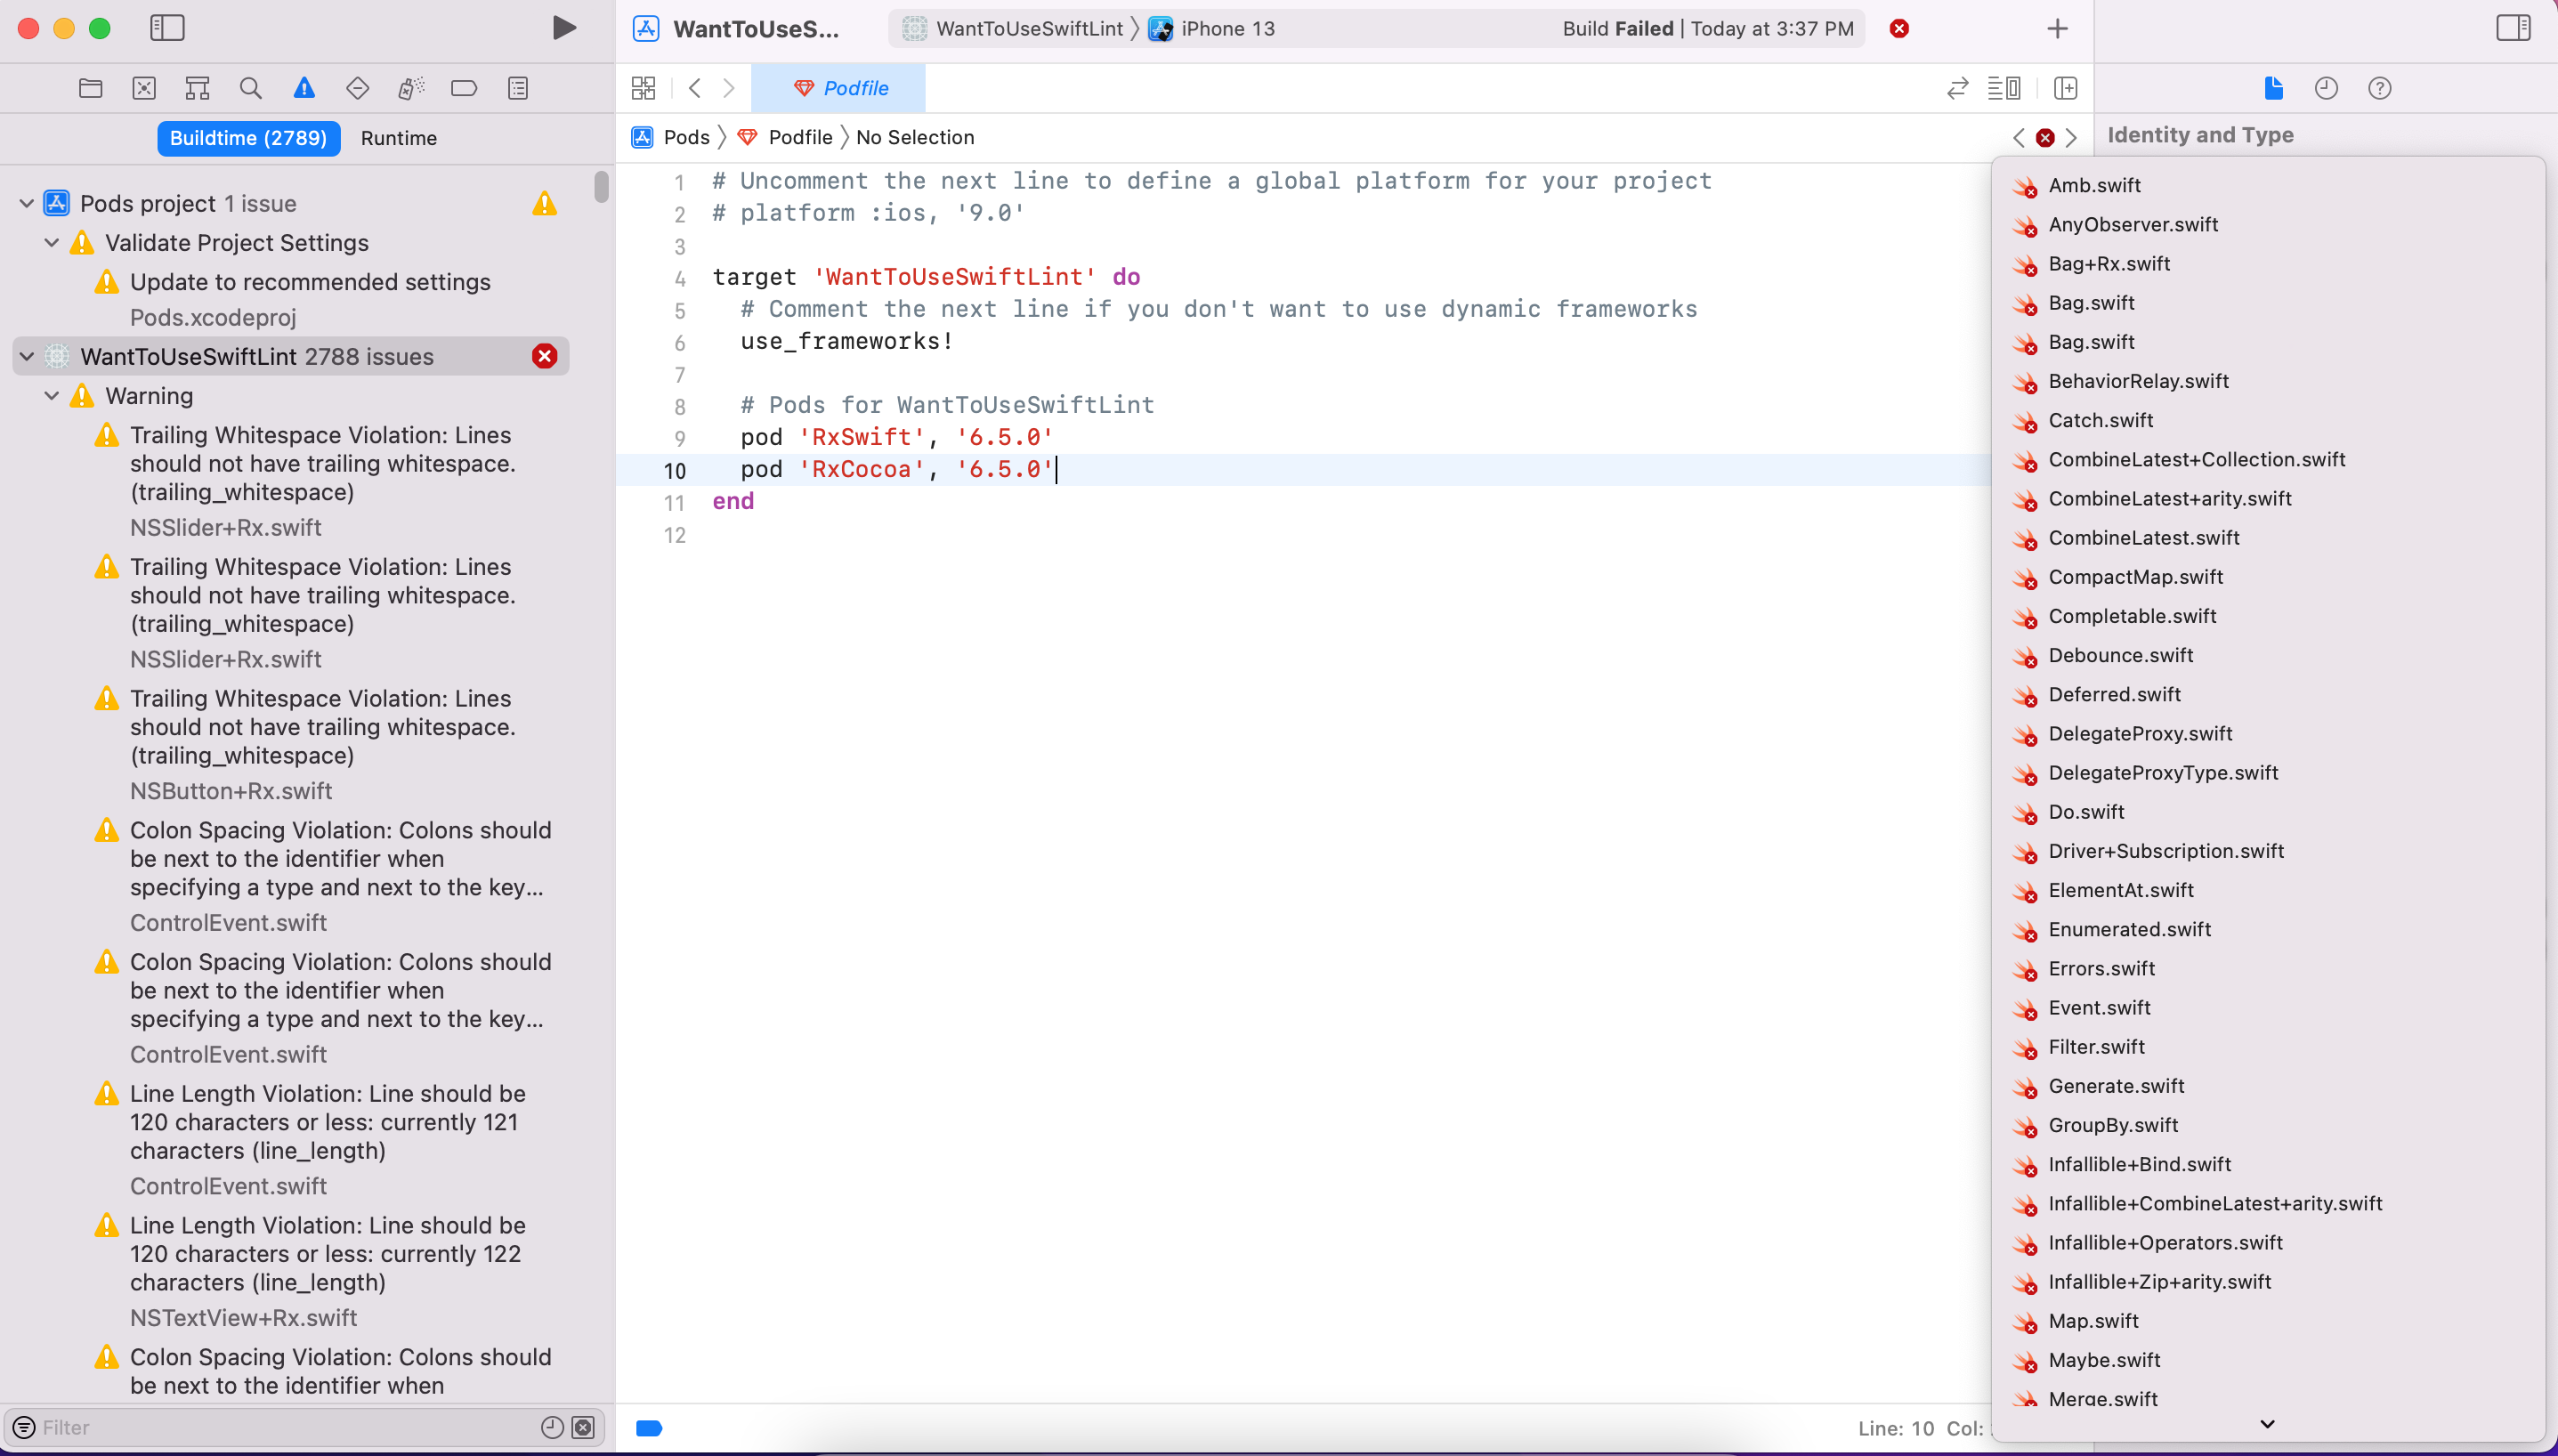This screenshot has width=2558, height=1456.
Task: Show the History inspector
Action: coord(2327,88)
